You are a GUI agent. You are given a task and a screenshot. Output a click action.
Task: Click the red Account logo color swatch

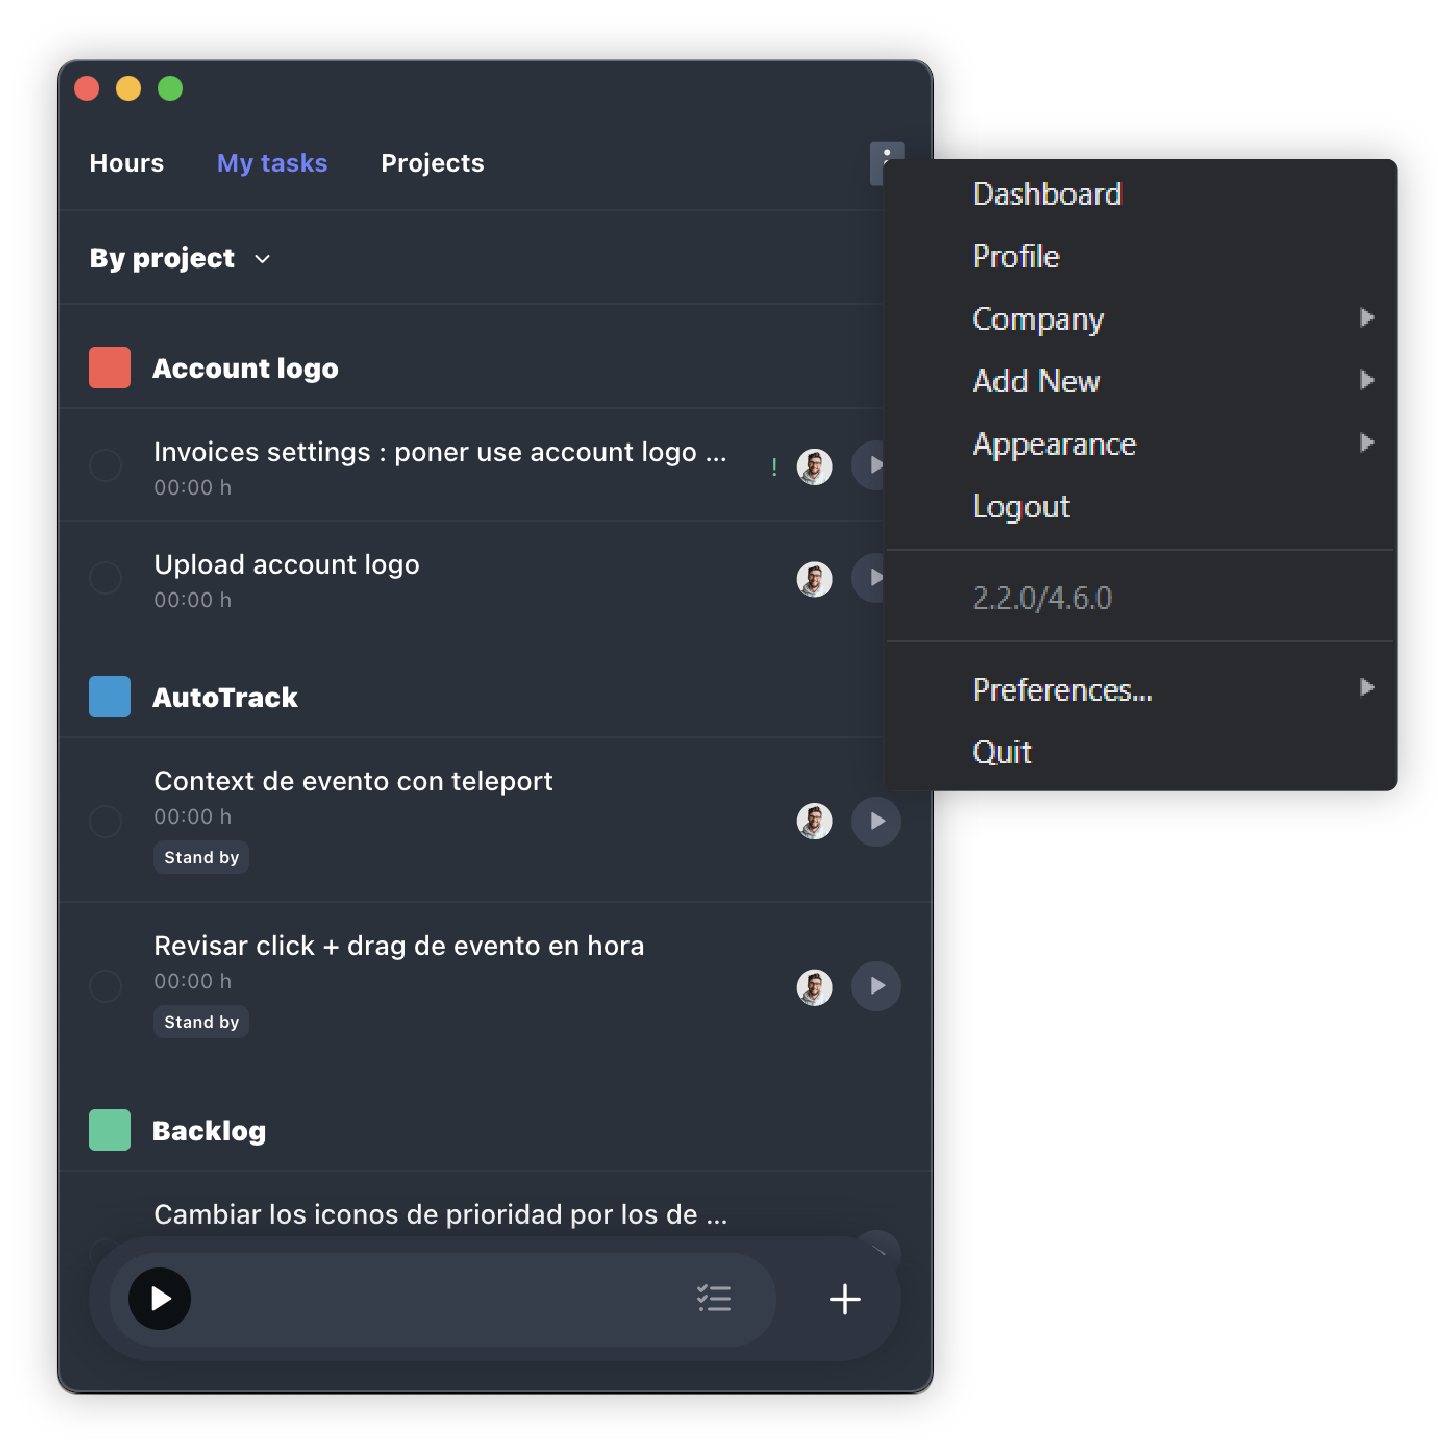tap(110, 368)
